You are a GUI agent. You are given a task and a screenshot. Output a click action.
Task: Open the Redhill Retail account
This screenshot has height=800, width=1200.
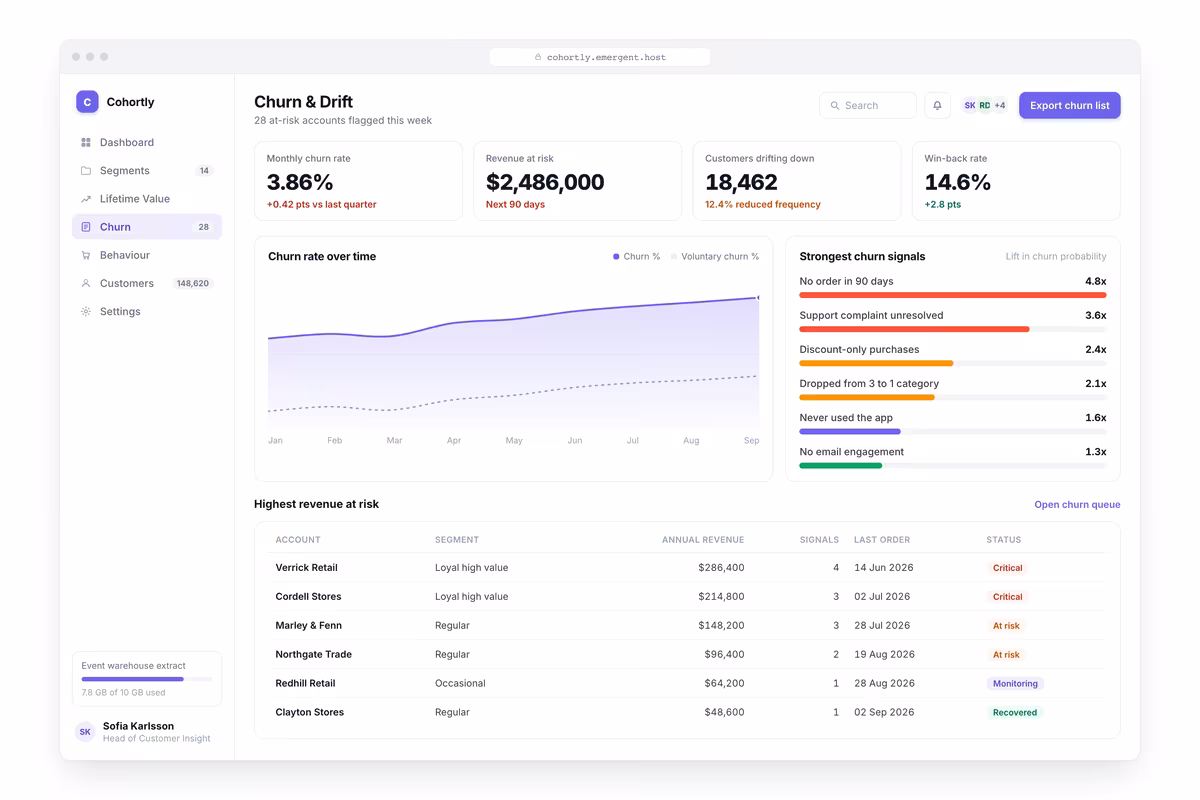(x=305, y=684)
